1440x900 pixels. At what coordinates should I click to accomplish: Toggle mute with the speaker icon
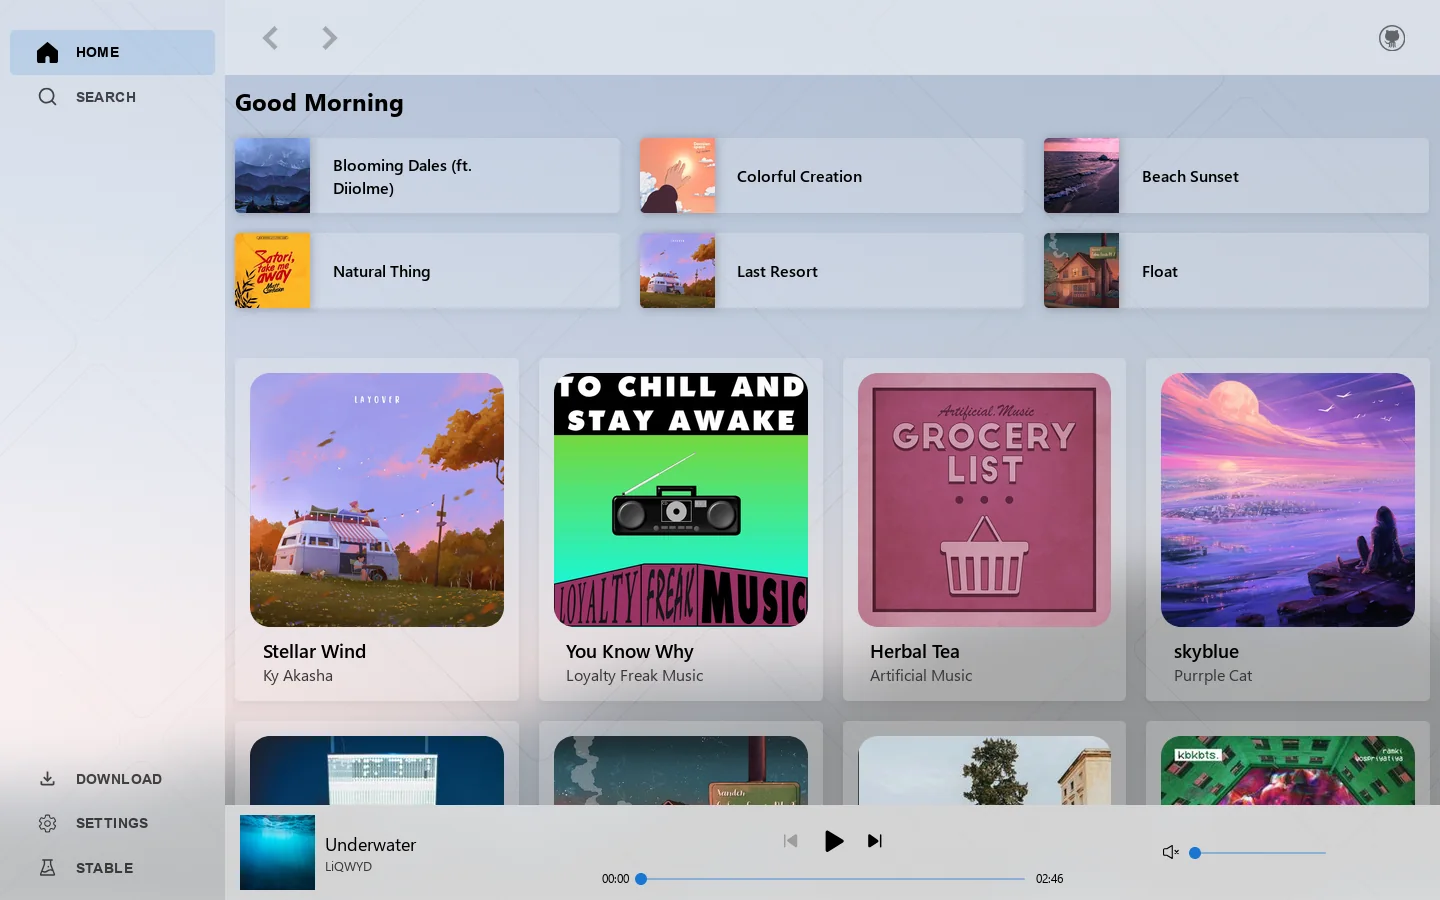click(x=1170, y=853)
